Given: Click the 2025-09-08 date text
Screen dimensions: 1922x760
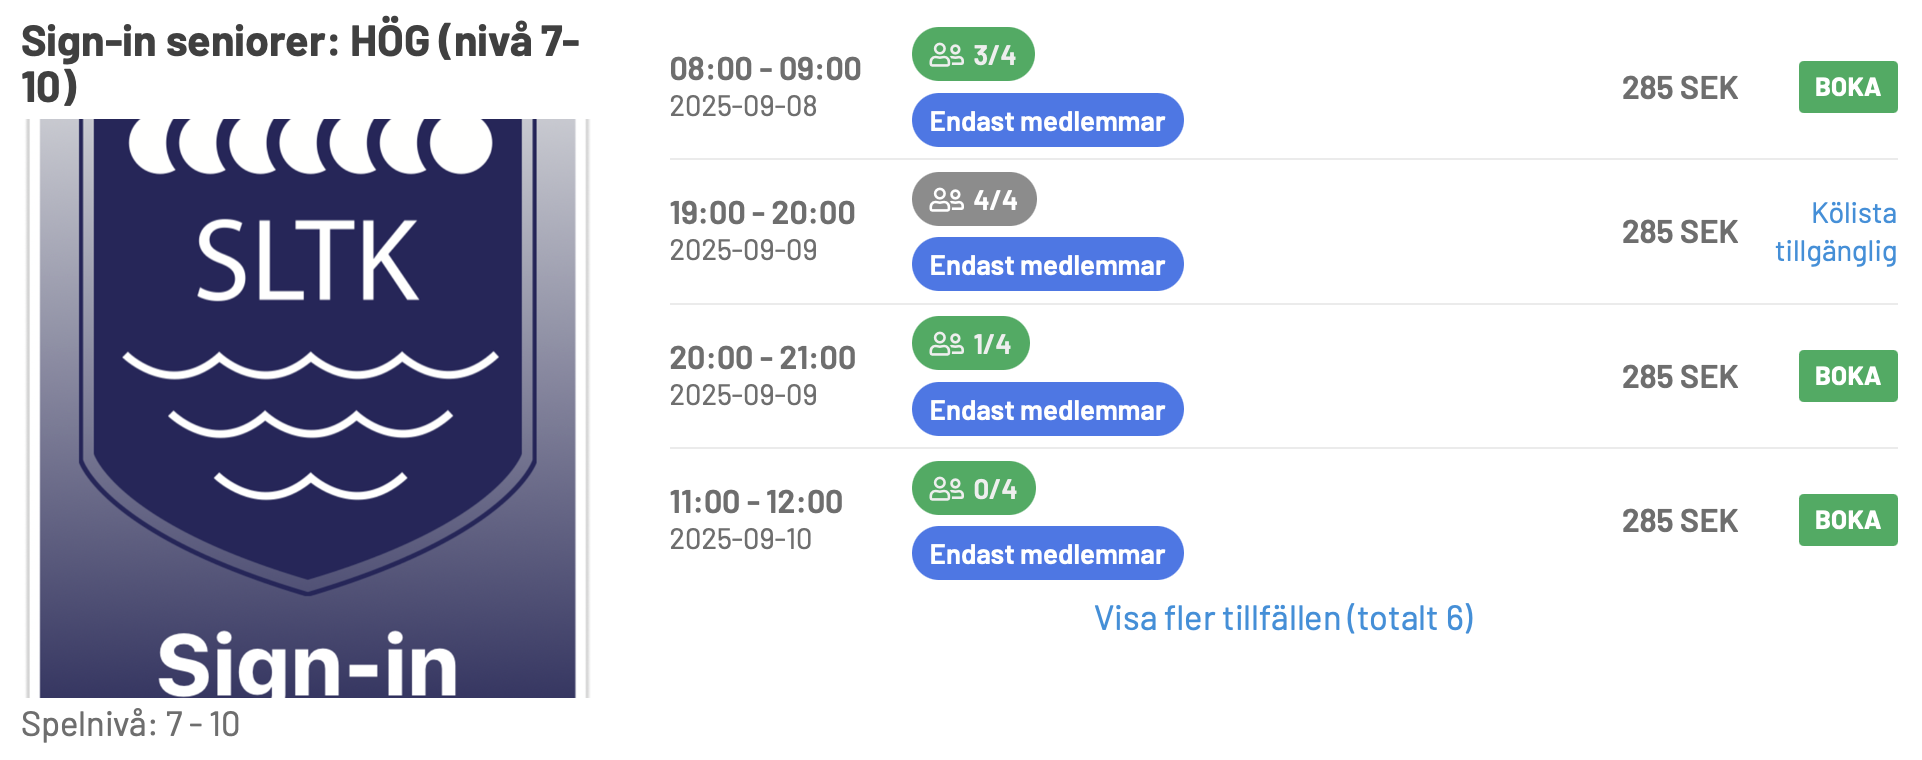Looking at the screenshot, I should [743, 106].
